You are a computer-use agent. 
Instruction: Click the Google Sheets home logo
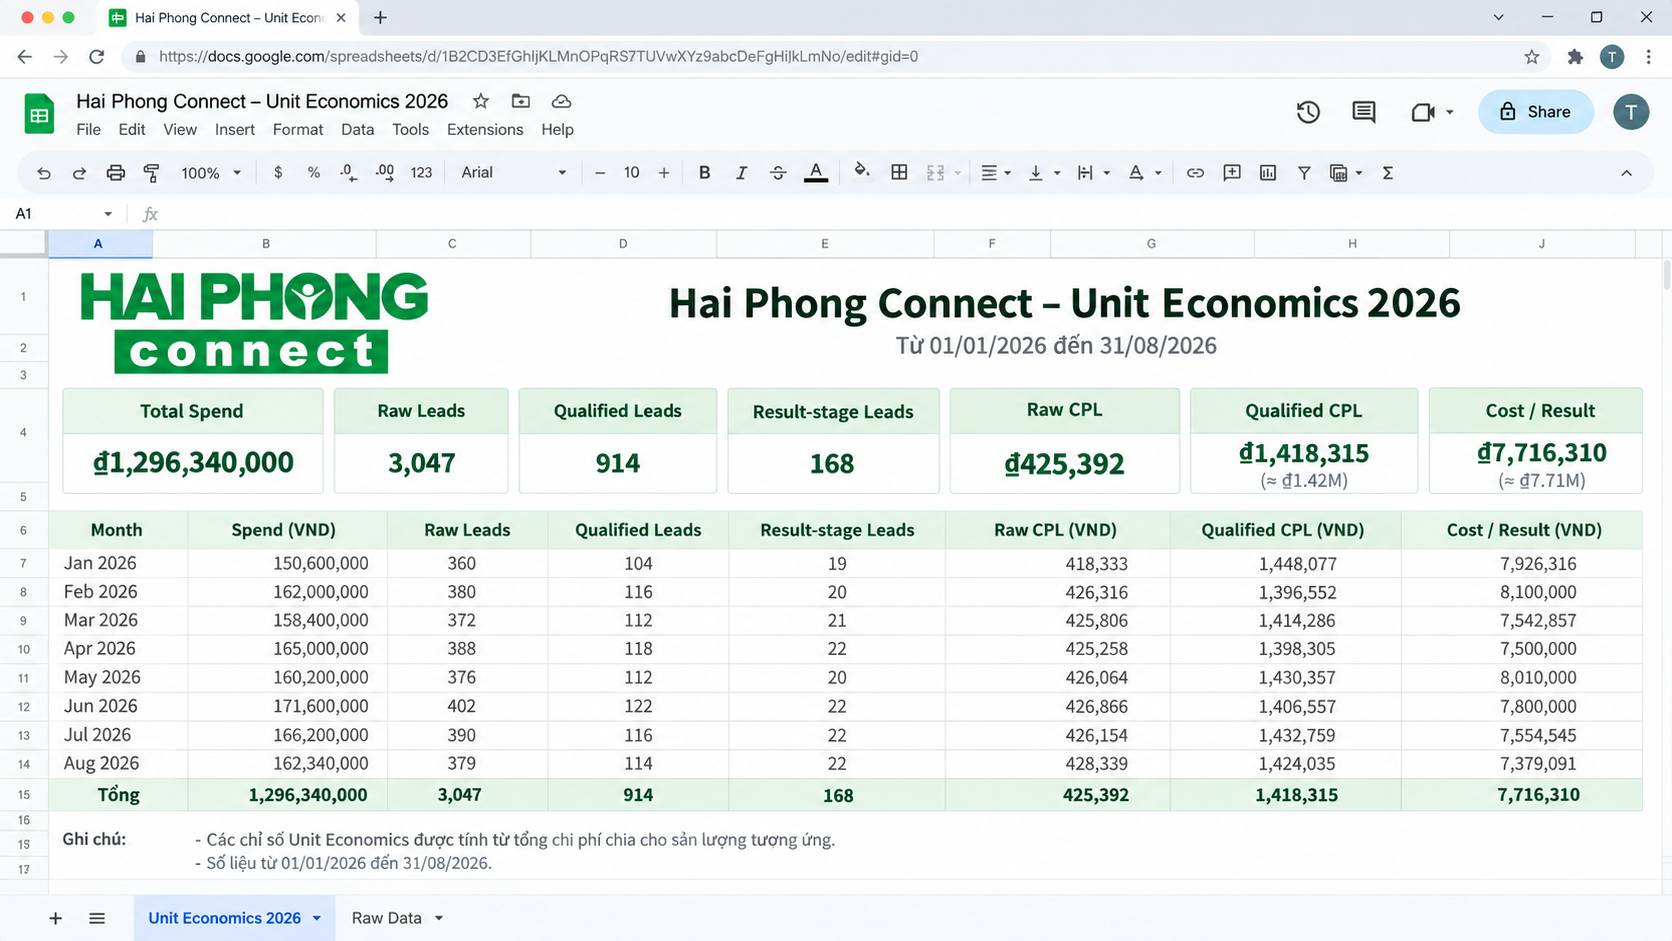click(x=39, y=113)
